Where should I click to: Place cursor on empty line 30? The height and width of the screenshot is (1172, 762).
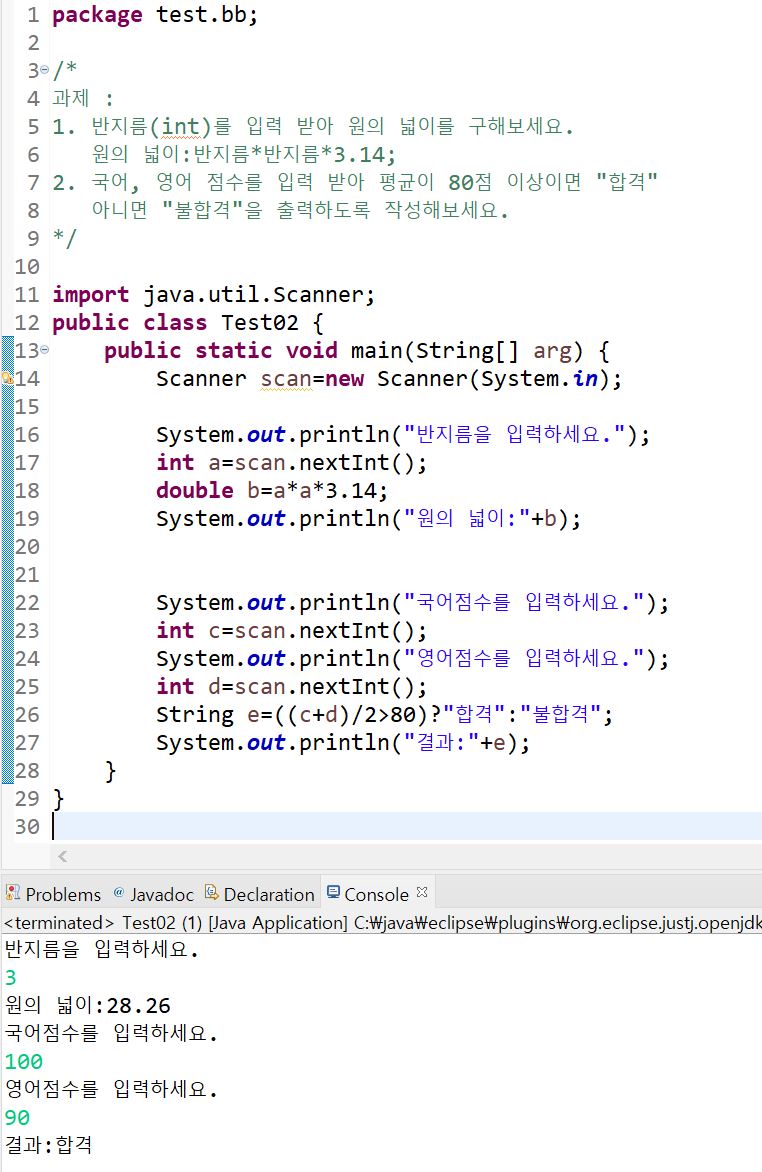tap(407, 826)
